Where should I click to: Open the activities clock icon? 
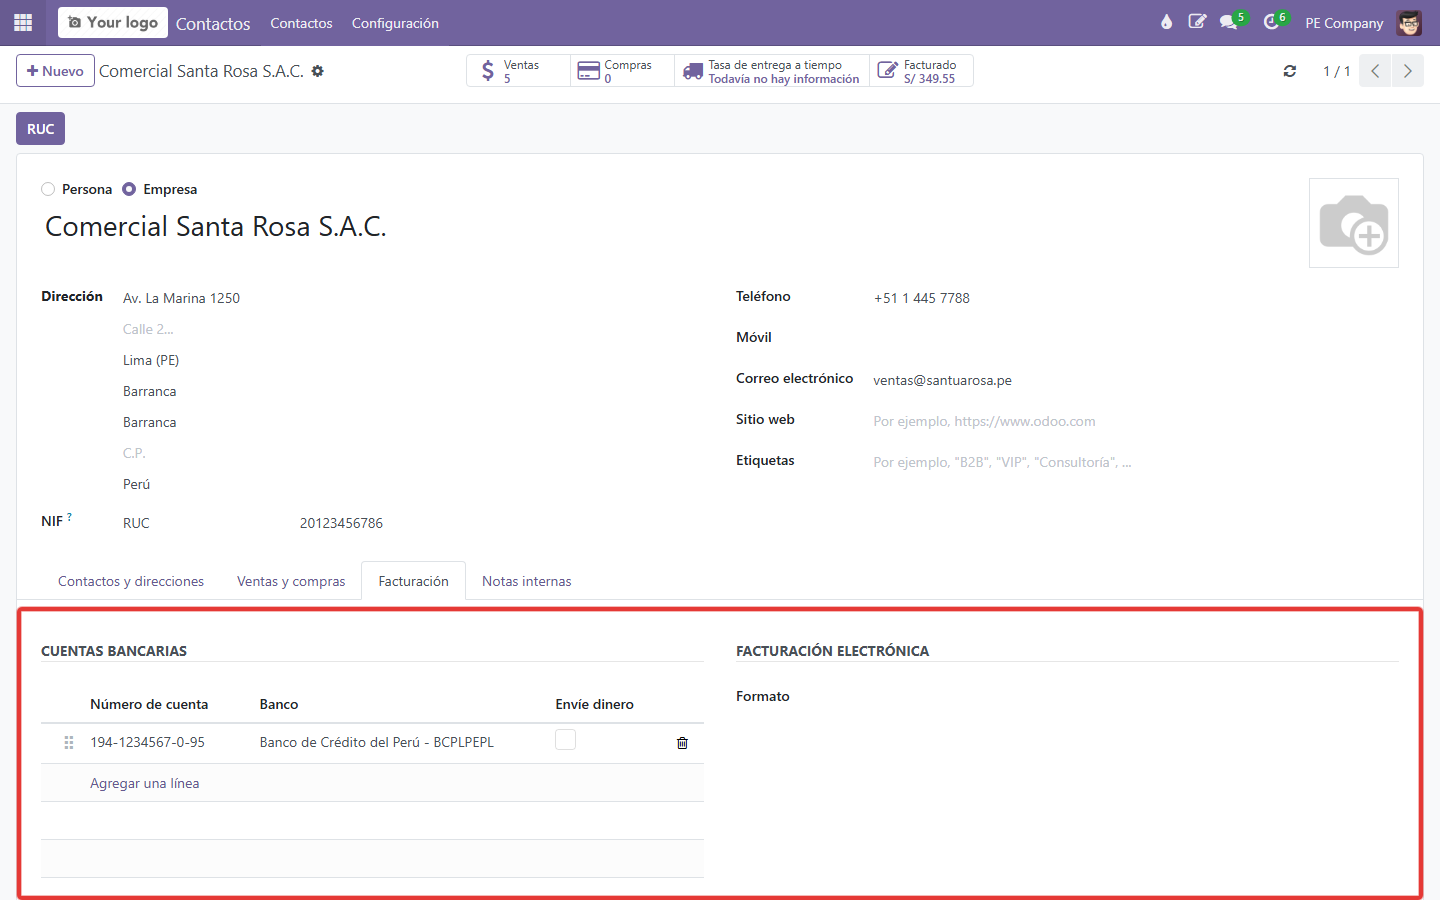(x=1271, y=22)
